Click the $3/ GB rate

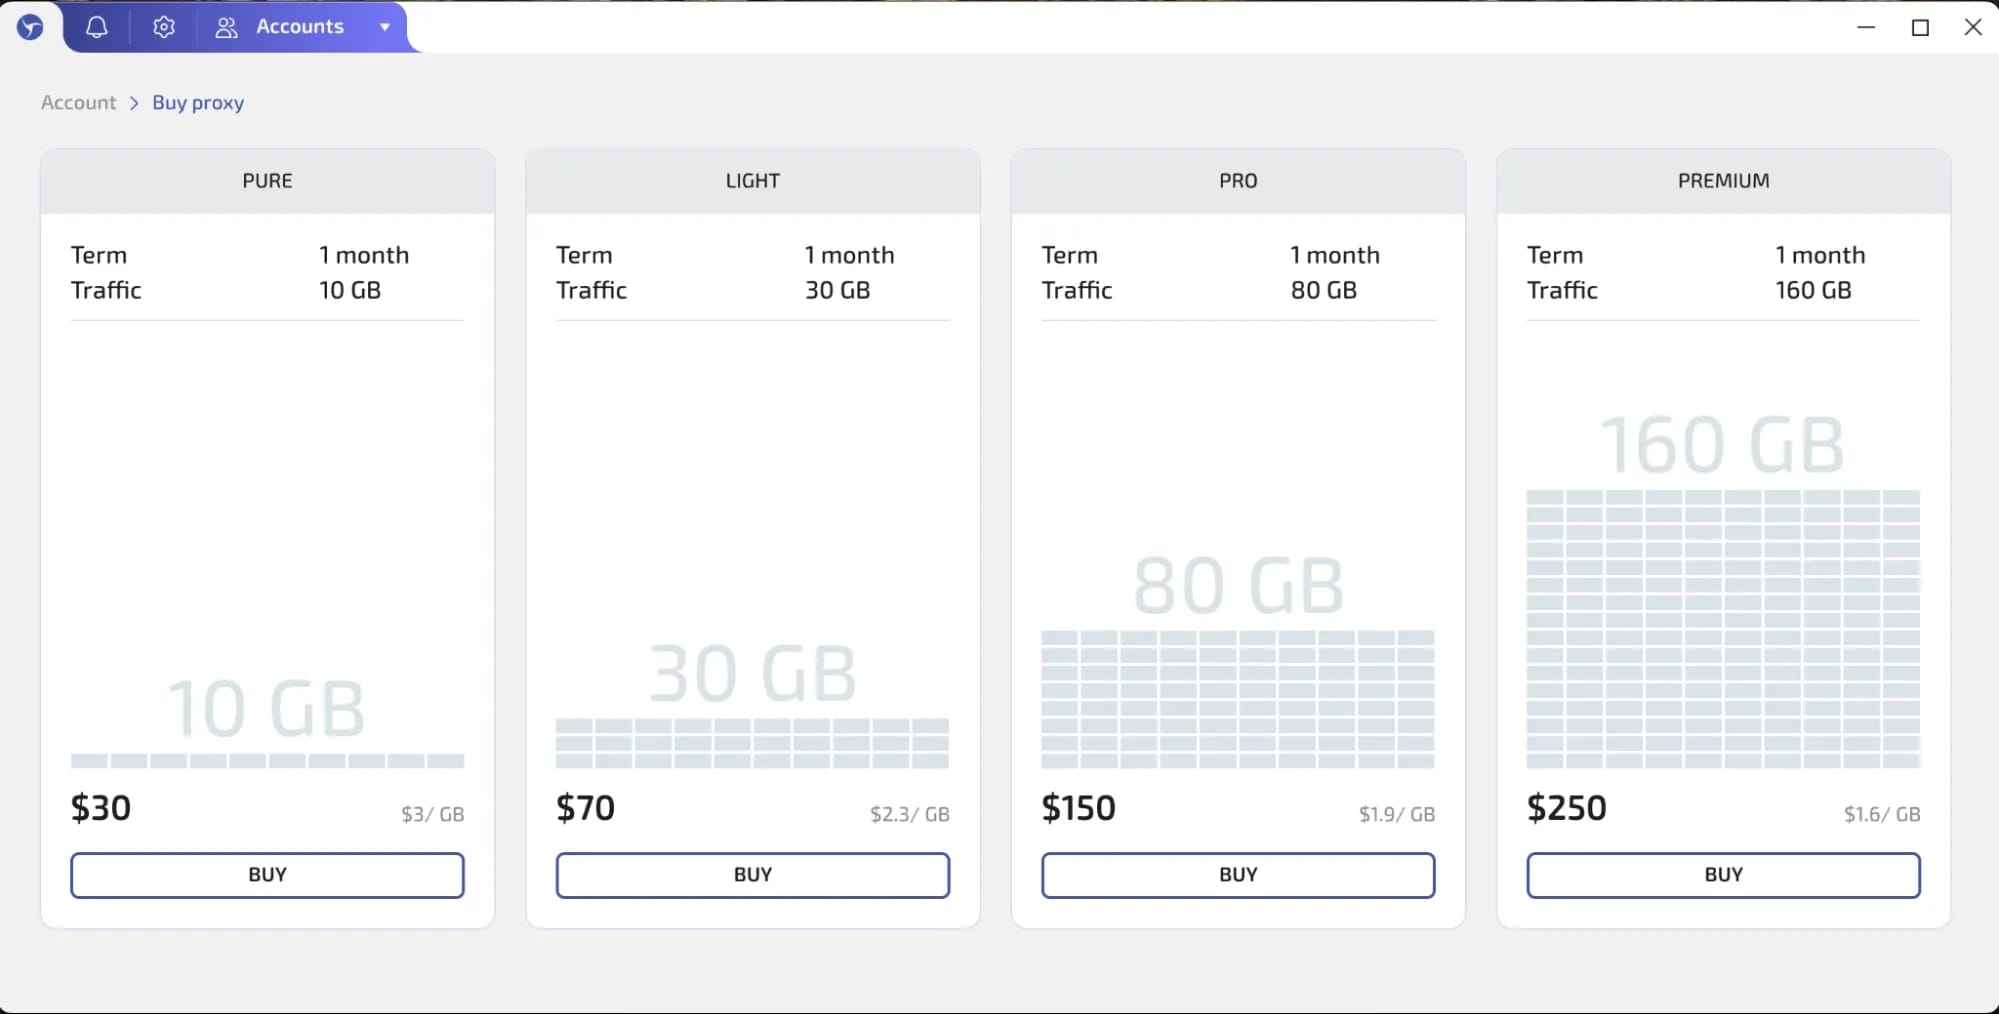tap(433, 814)
